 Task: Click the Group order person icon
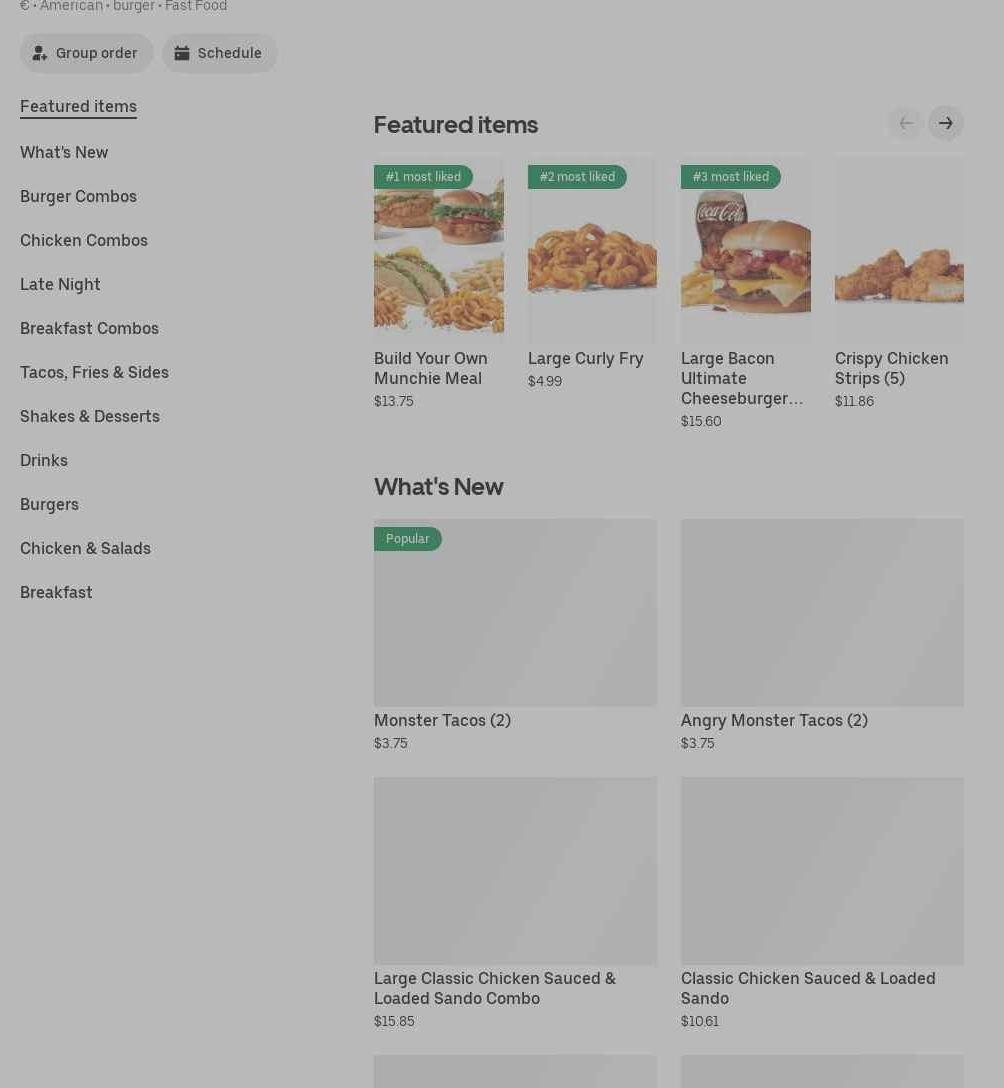[x=40, y=53]
